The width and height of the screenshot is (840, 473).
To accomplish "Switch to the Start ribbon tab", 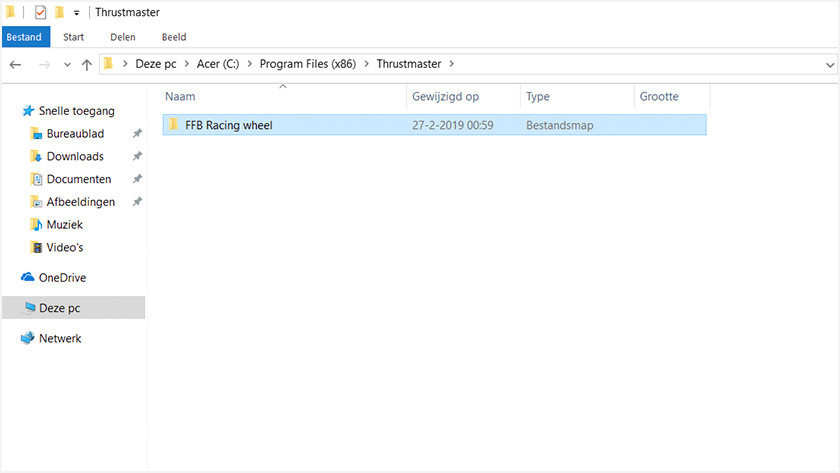I will (73, 37).
